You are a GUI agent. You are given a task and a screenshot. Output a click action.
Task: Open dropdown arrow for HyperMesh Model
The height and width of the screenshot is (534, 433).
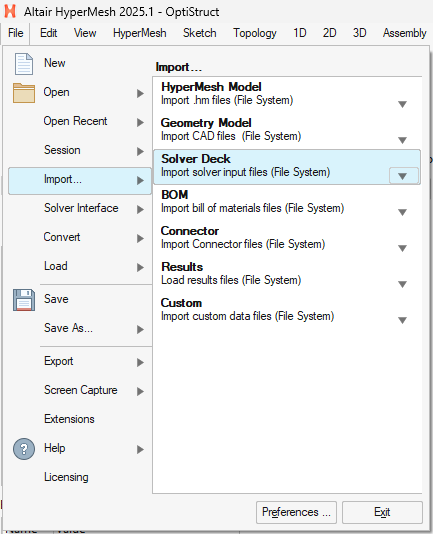[x=403, y=104]
